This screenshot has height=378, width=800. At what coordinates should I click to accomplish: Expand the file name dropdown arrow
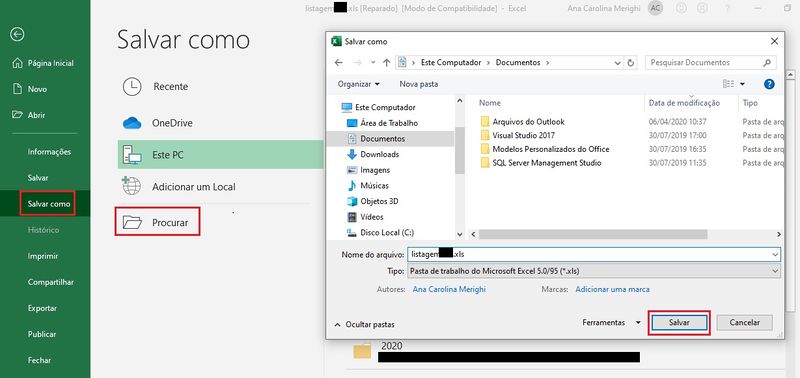(x=776, y=254)
